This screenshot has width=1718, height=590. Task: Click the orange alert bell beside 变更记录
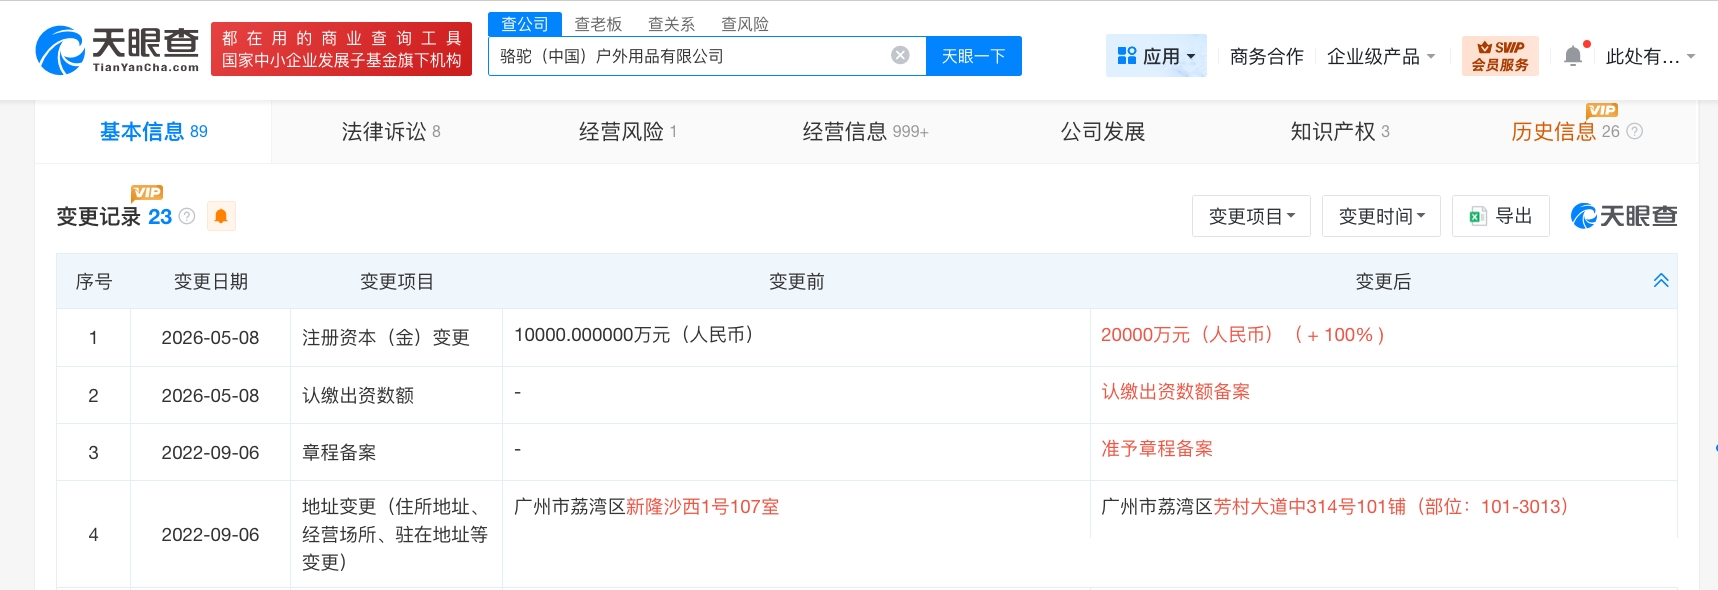coord(221,216)
